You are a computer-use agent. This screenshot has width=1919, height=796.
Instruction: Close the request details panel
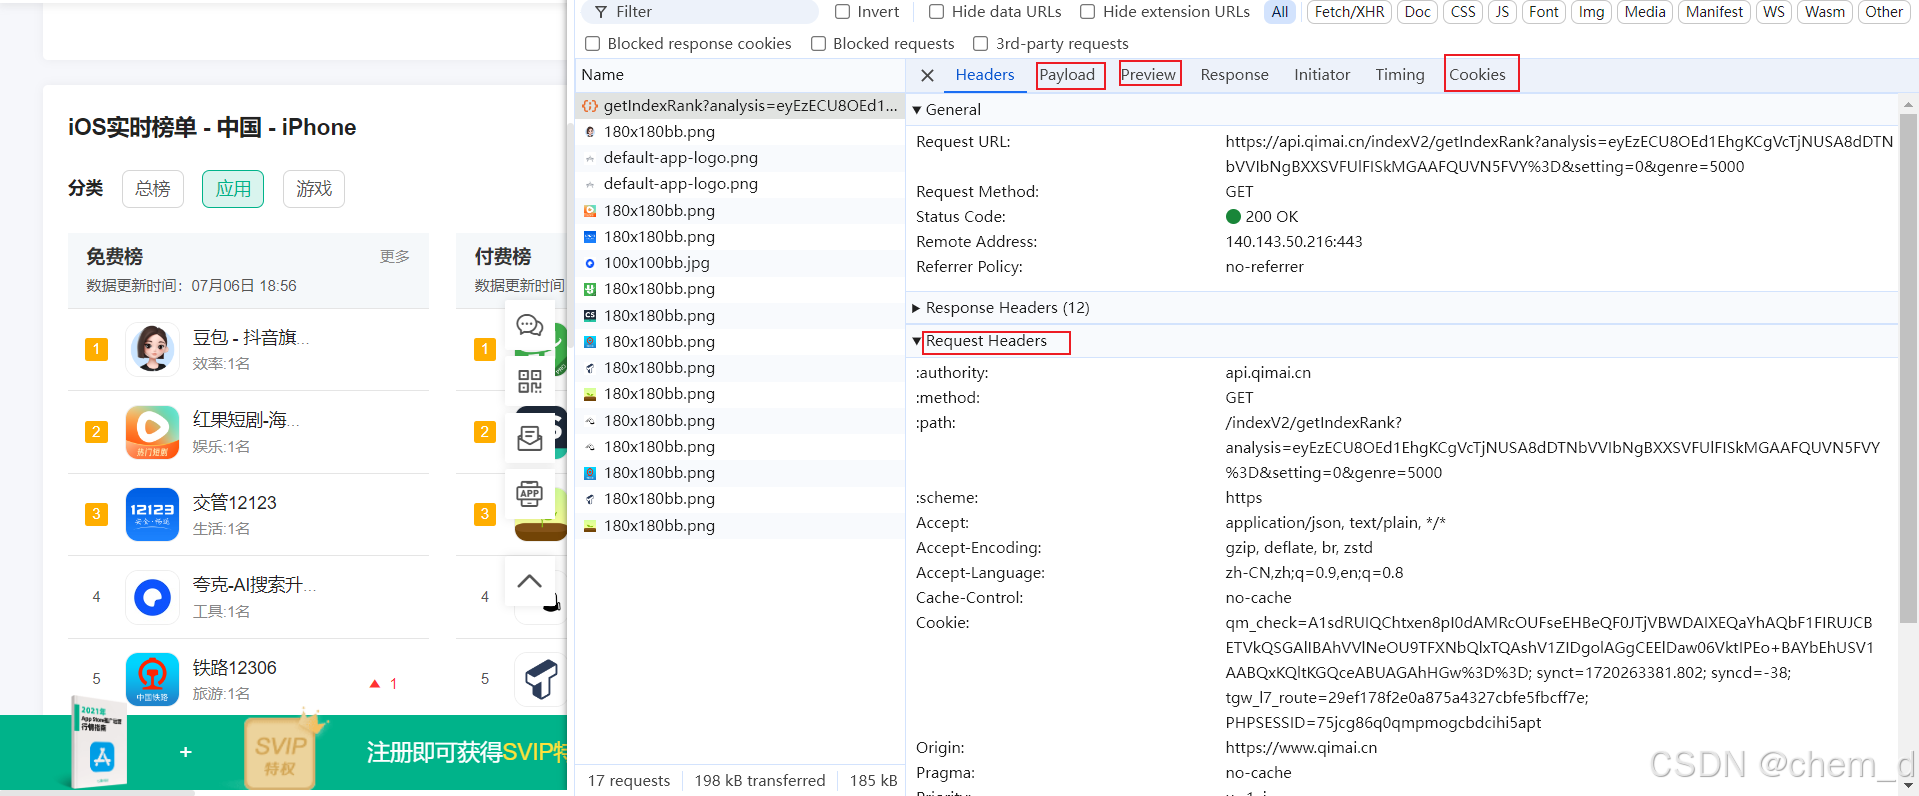[x=927, y=75]
